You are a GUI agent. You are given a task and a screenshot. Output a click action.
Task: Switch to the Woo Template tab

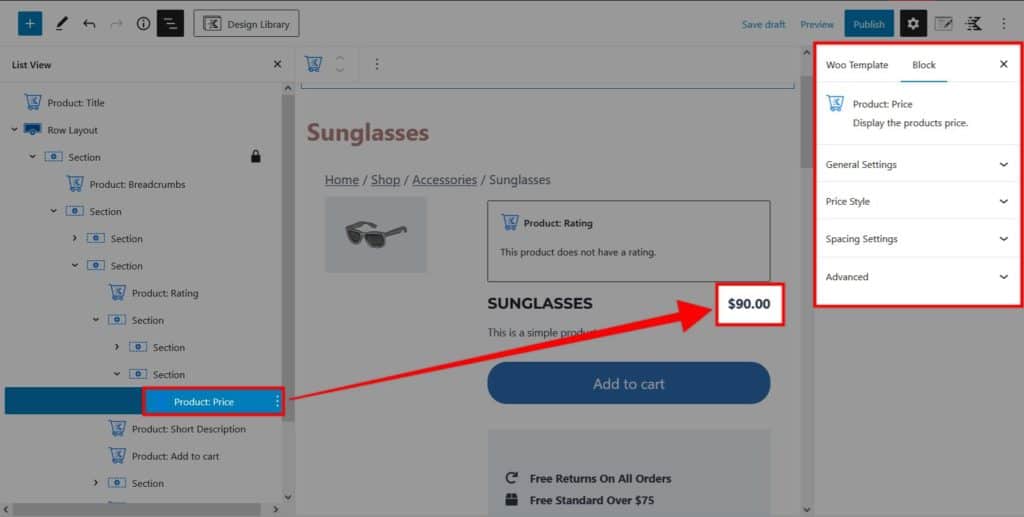point(857,65)
